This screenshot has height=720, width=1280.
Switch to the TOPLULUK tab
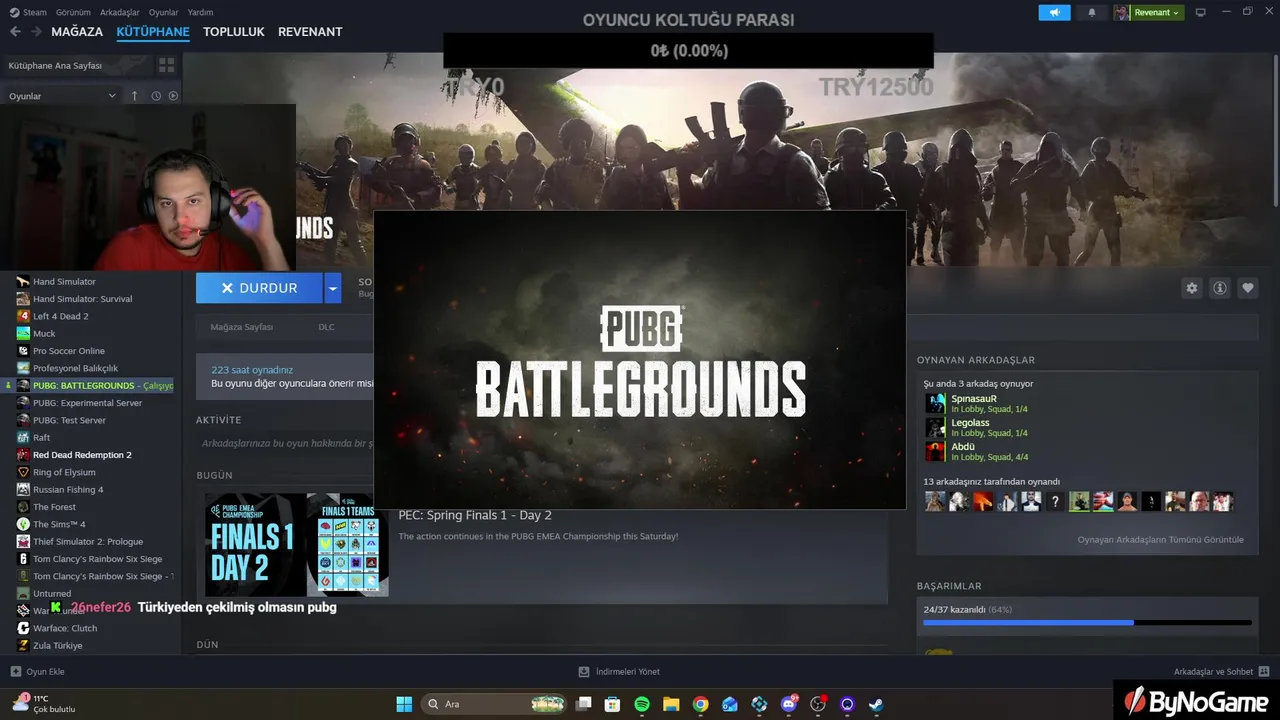click(234, 32)
